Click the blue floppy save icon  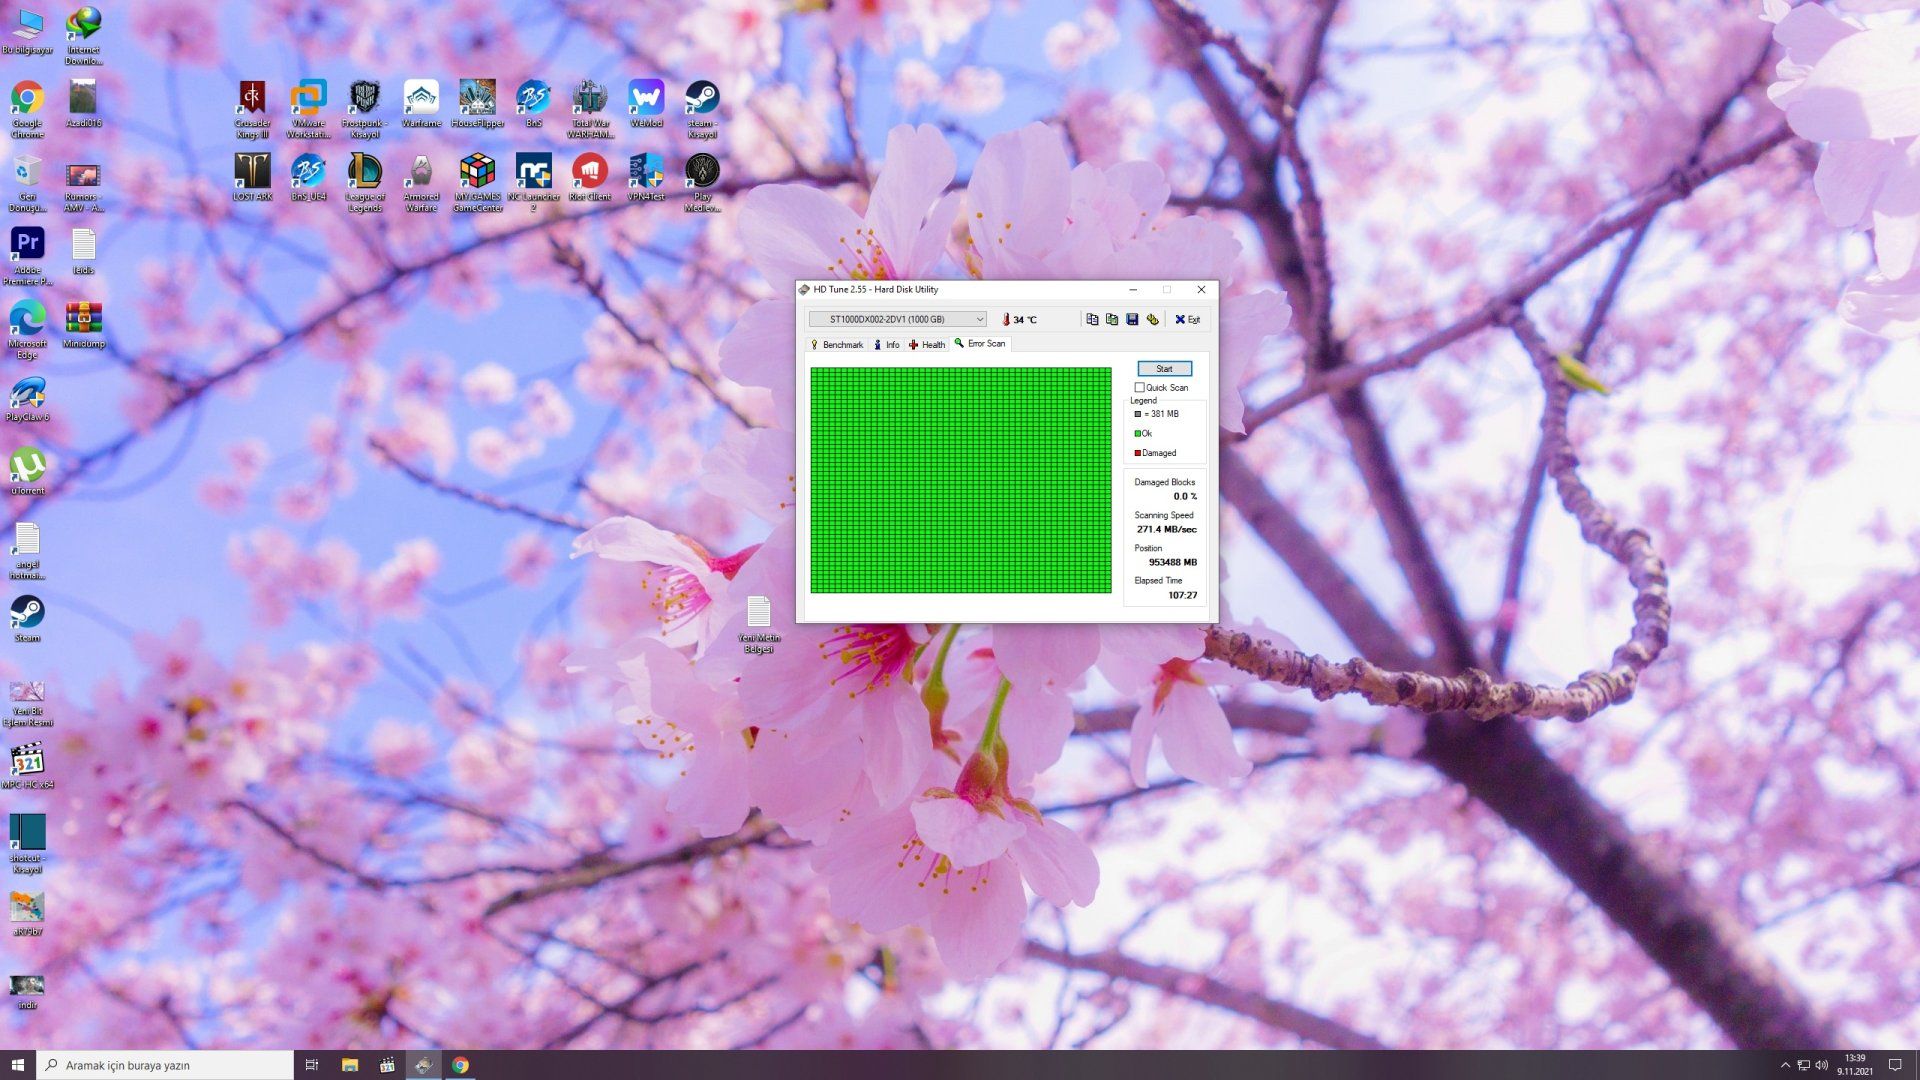pyautogui.click(x=1132, y=319)
